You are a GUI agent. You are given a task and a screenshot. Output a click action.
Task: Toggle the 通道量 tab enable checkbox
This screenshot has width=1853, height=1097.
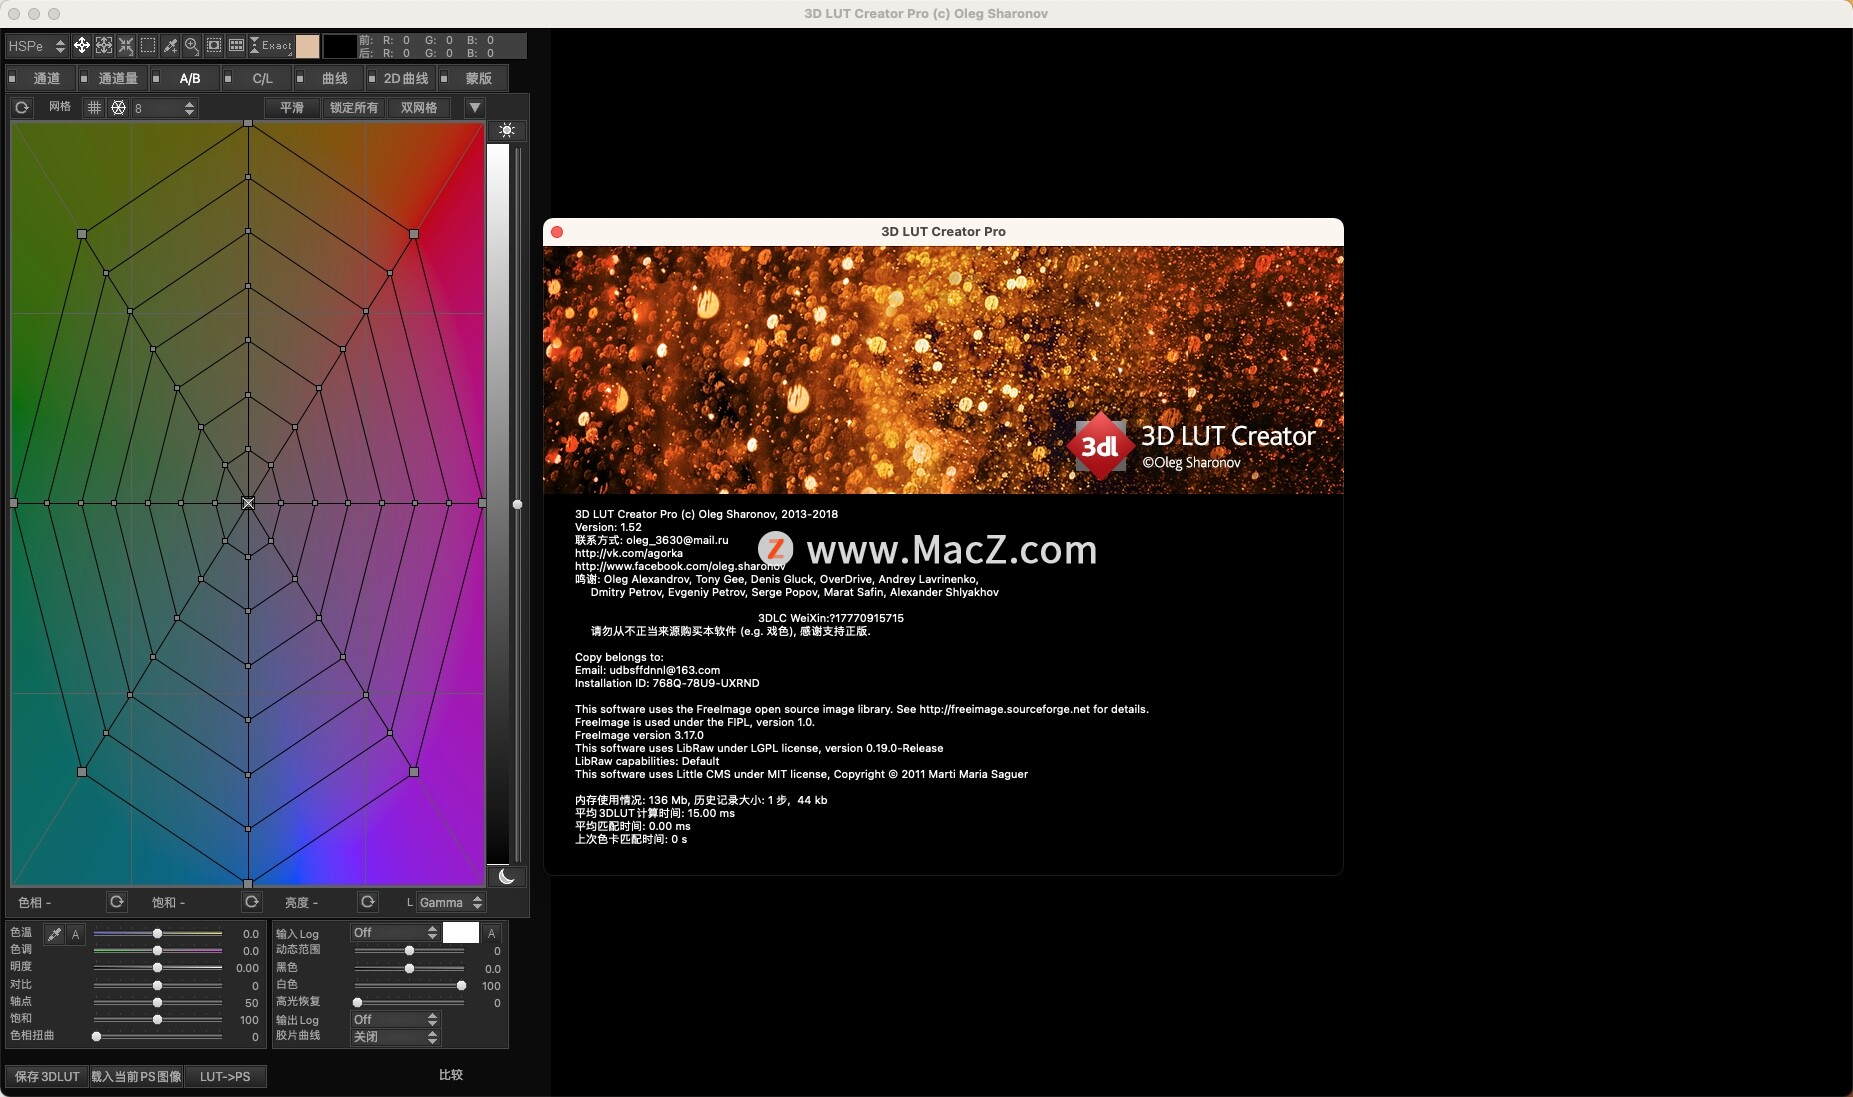tap(84, 78)
